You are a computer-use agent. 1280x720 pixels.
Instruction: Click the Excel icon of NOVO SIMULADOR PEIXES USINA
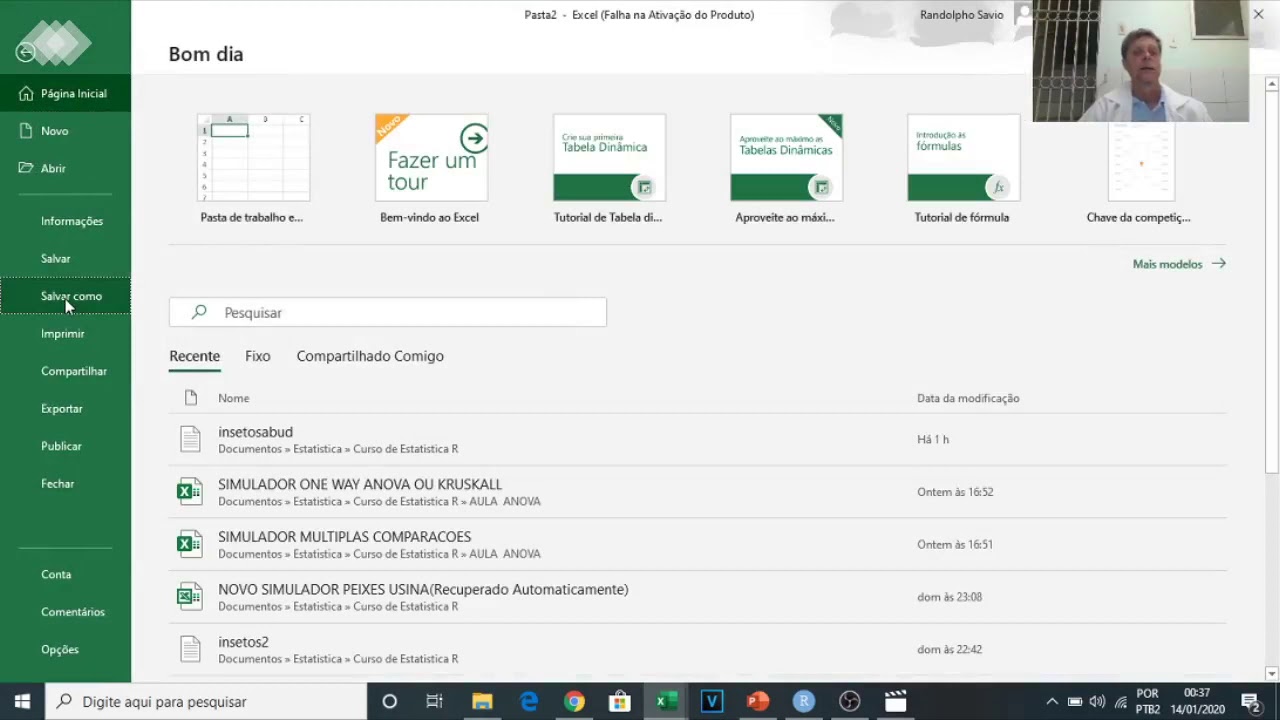click(x=189, y=597)
